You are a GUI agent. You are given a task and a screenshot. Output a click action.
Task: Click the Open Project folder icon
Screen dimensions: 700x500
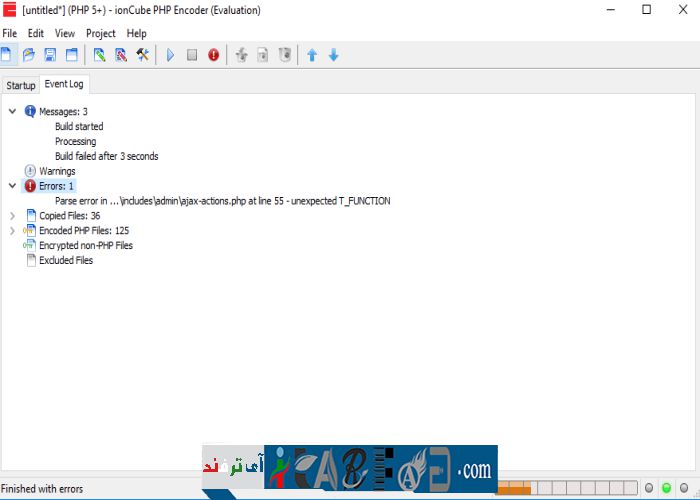[x=29, y=55]
